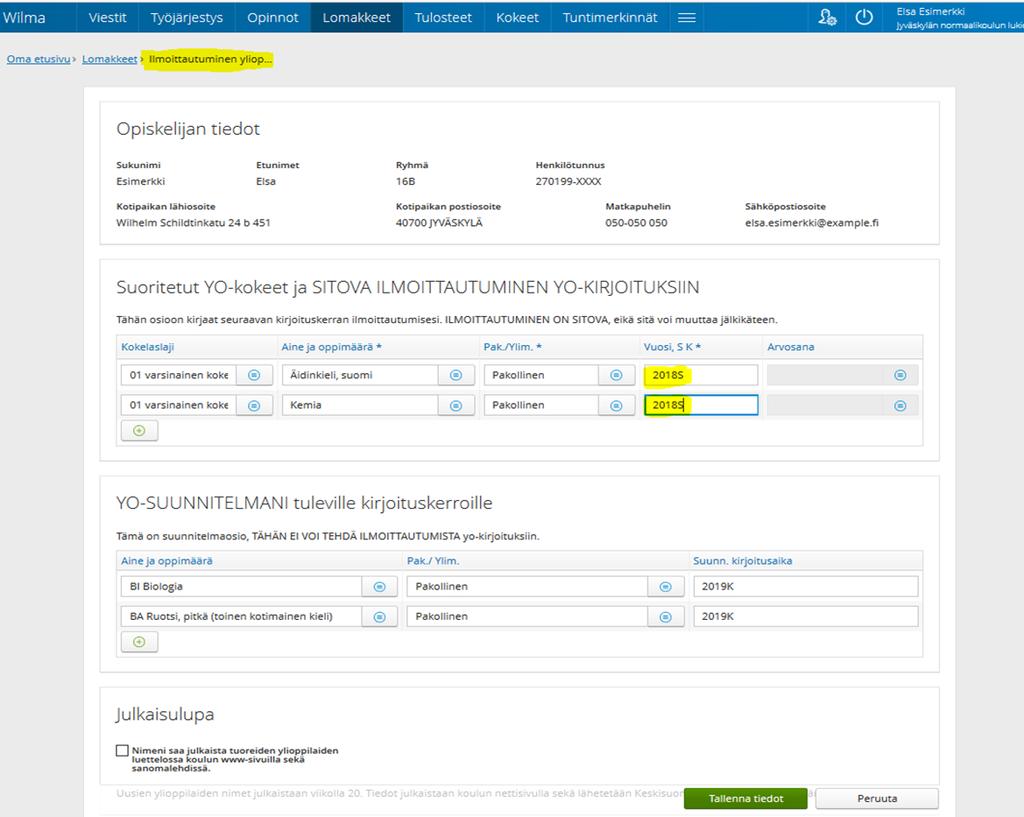Screen dimensions: 1024x817
Task: Open the Opinnot menu
Action: (x=272, y=18)
